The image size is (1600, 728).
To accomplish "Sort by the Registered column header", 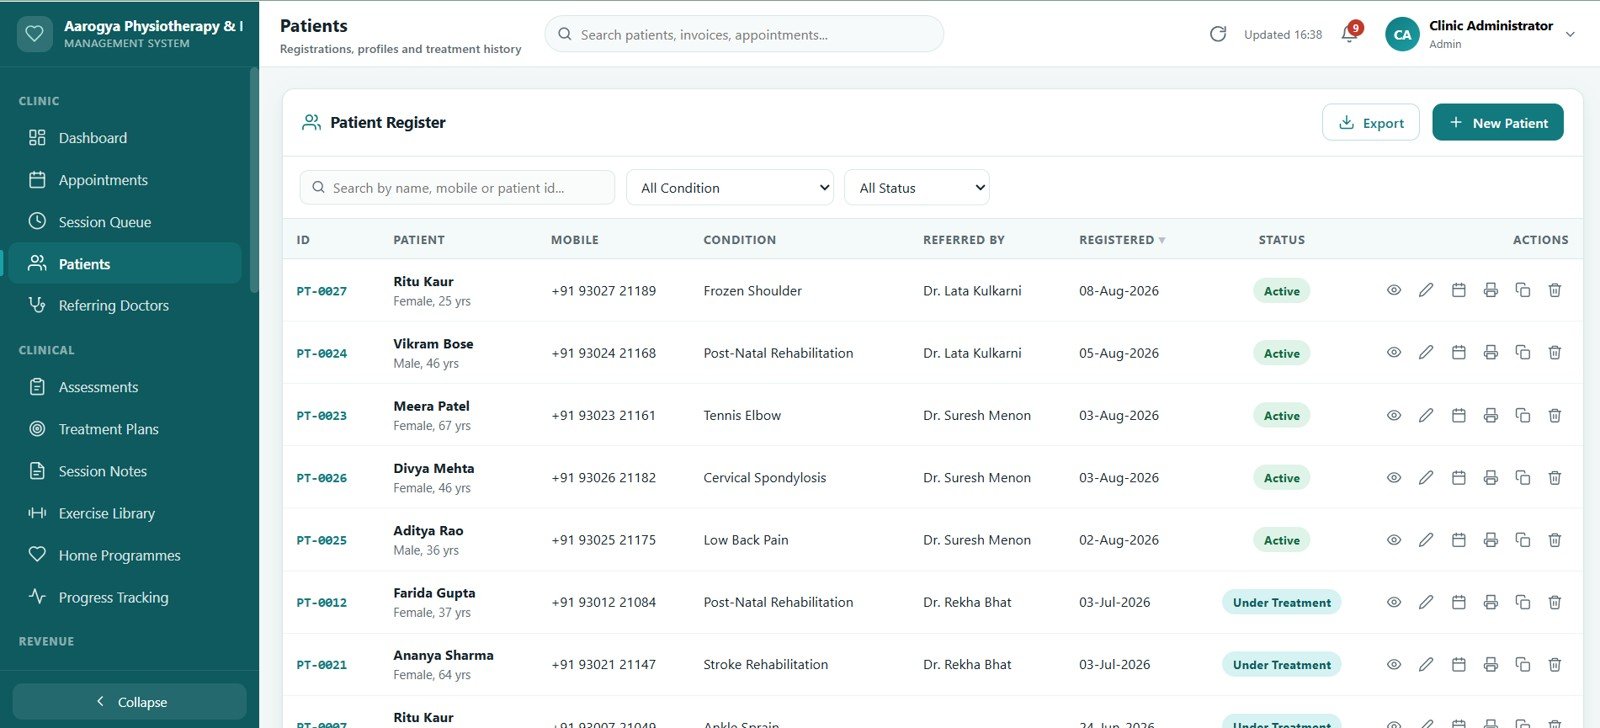I will click(x=1122, y=240).
